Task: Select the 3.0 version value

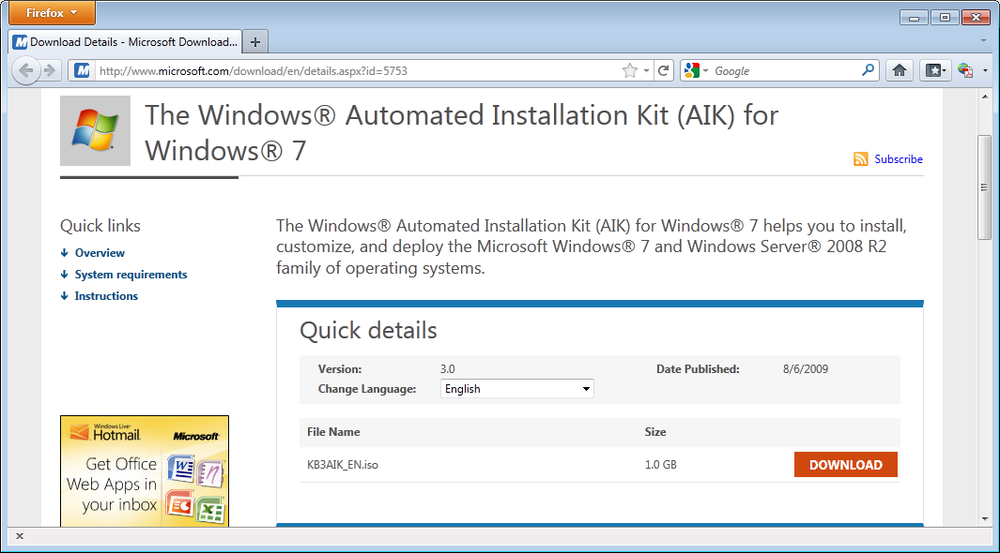Action: [x=448, y=369]
